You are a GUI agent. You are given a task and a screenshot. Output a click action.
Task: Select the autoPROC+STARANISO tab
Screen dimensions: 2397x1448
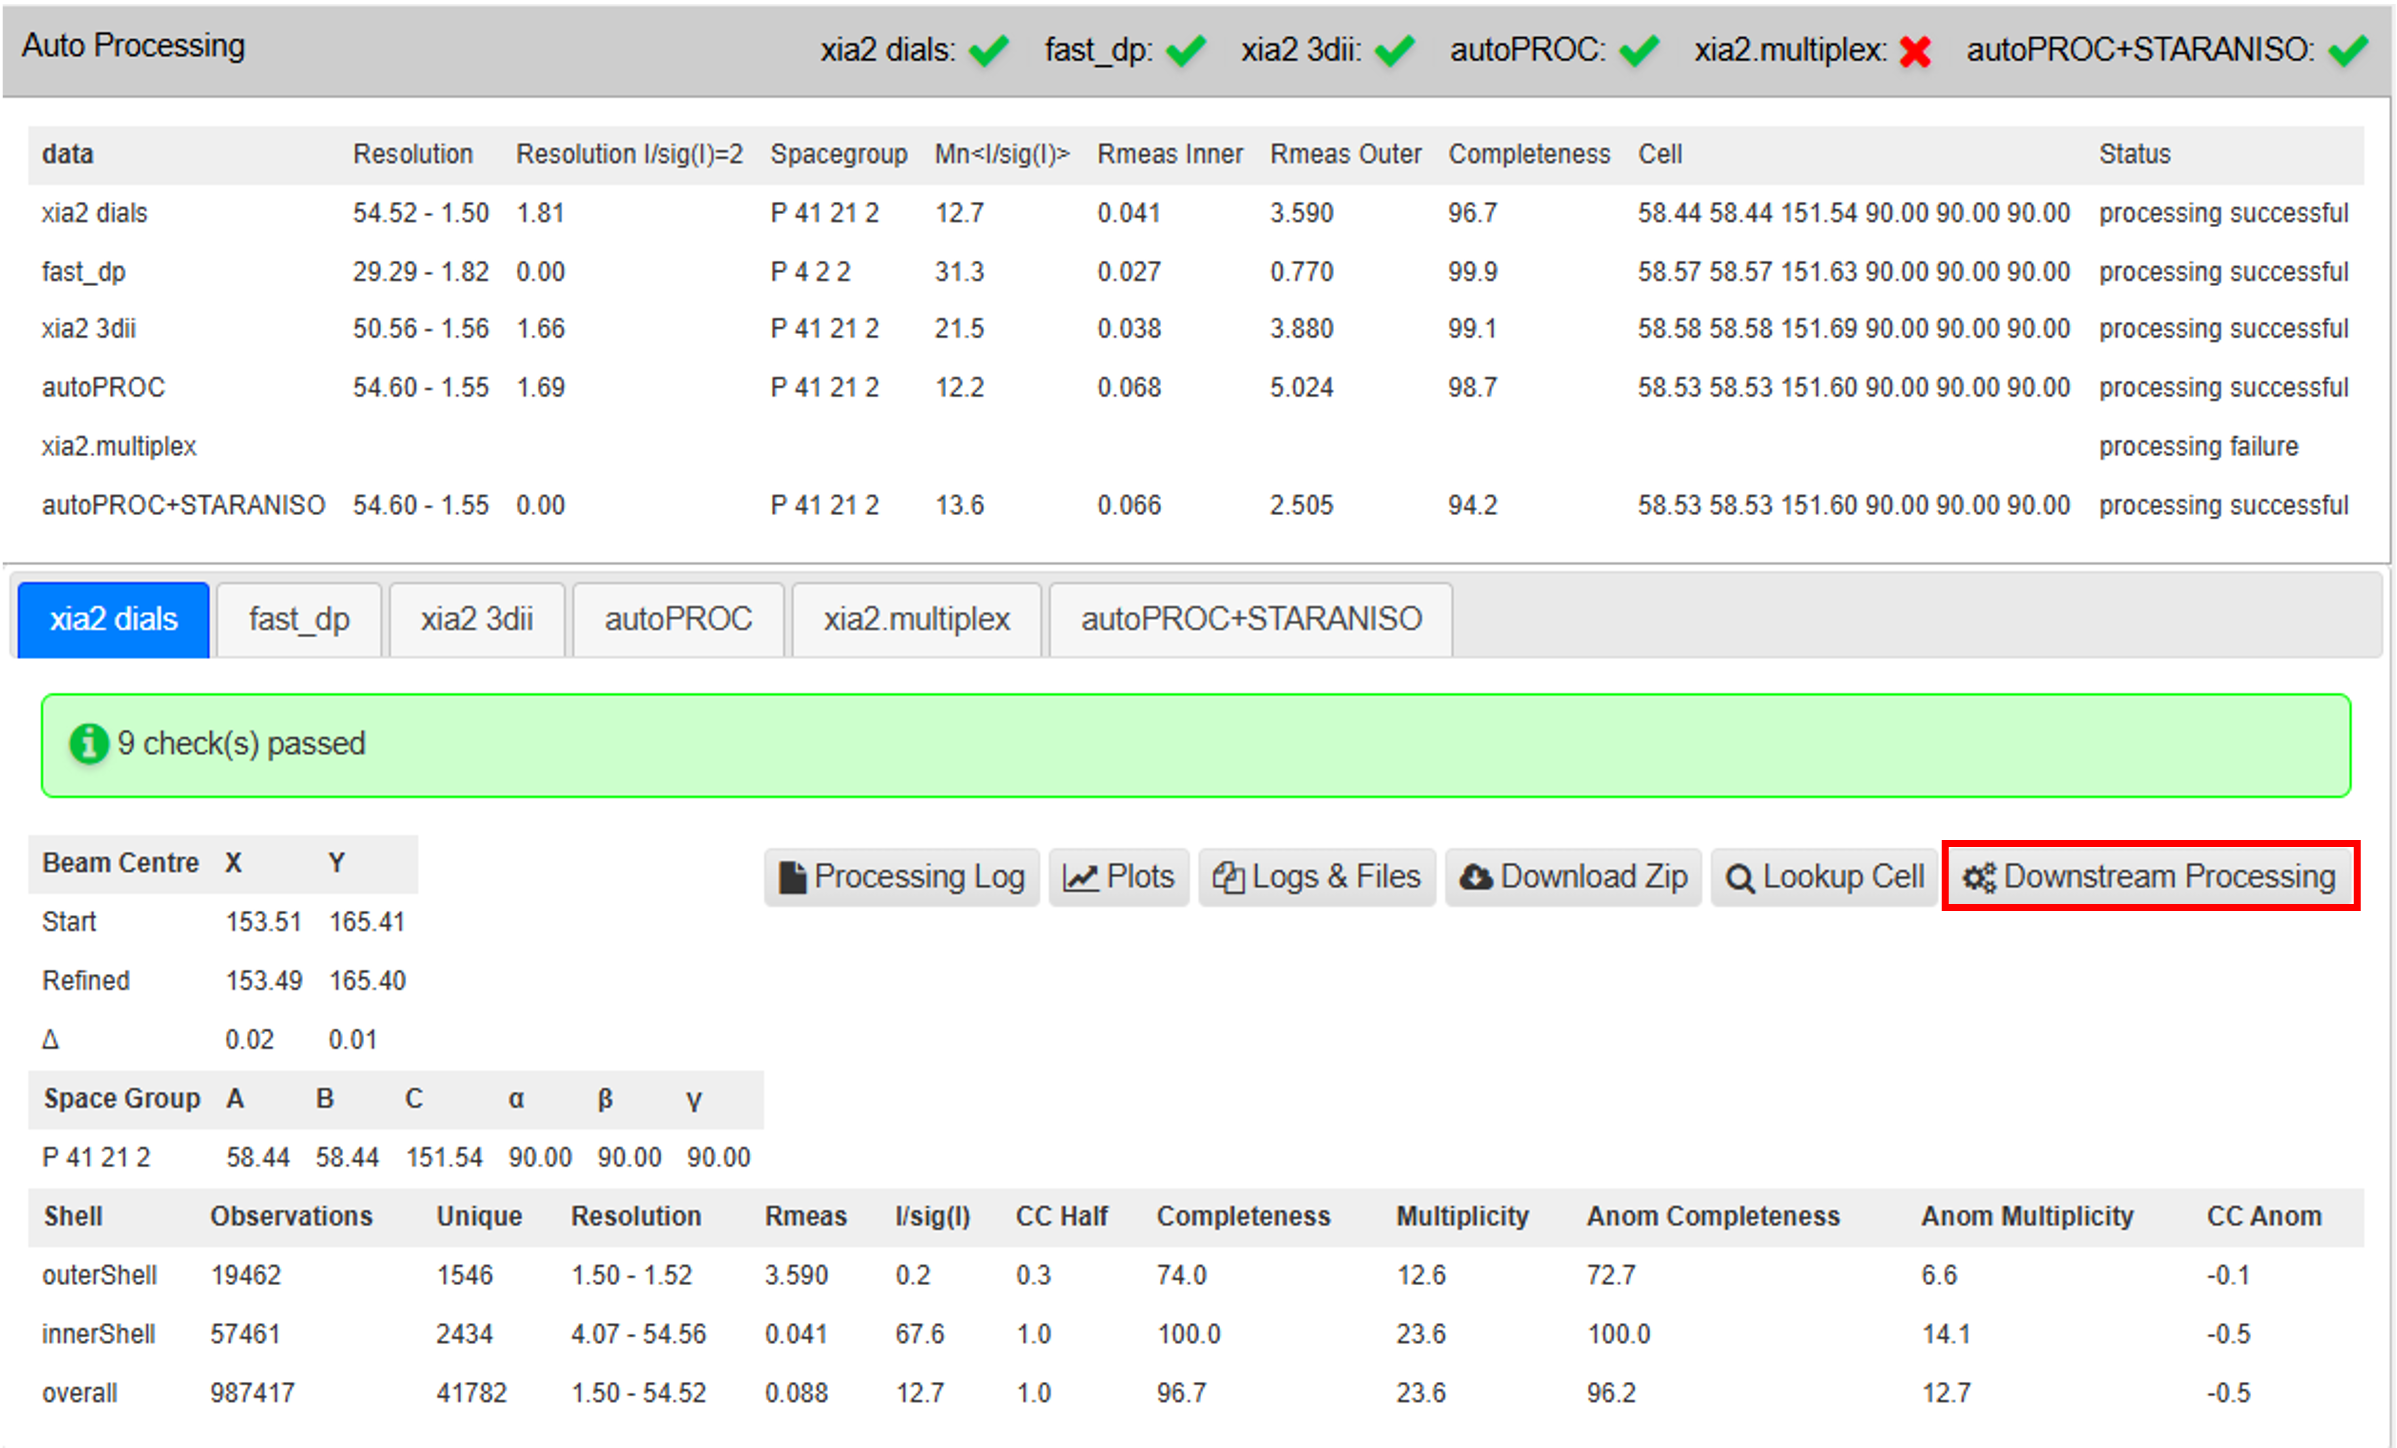tap(1251, 619)
